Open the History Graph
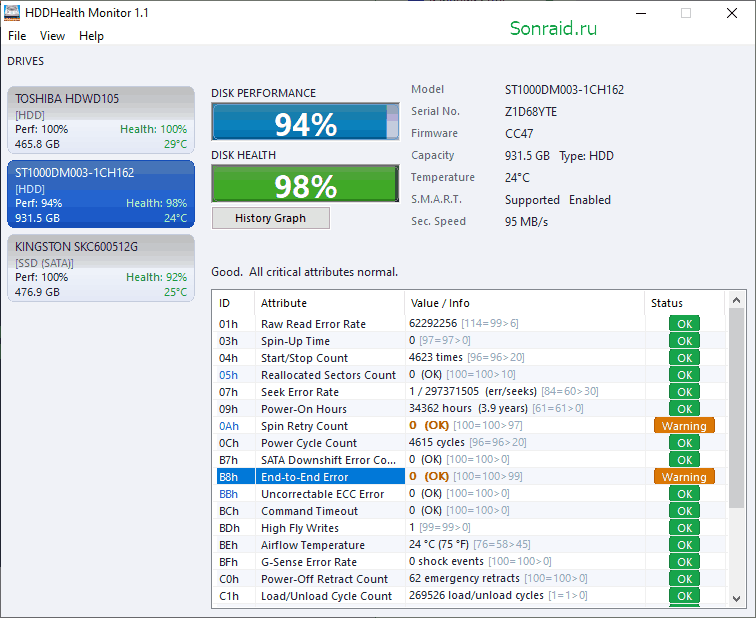756x618 pixels. pyautogui.click(x=270, y=218)
